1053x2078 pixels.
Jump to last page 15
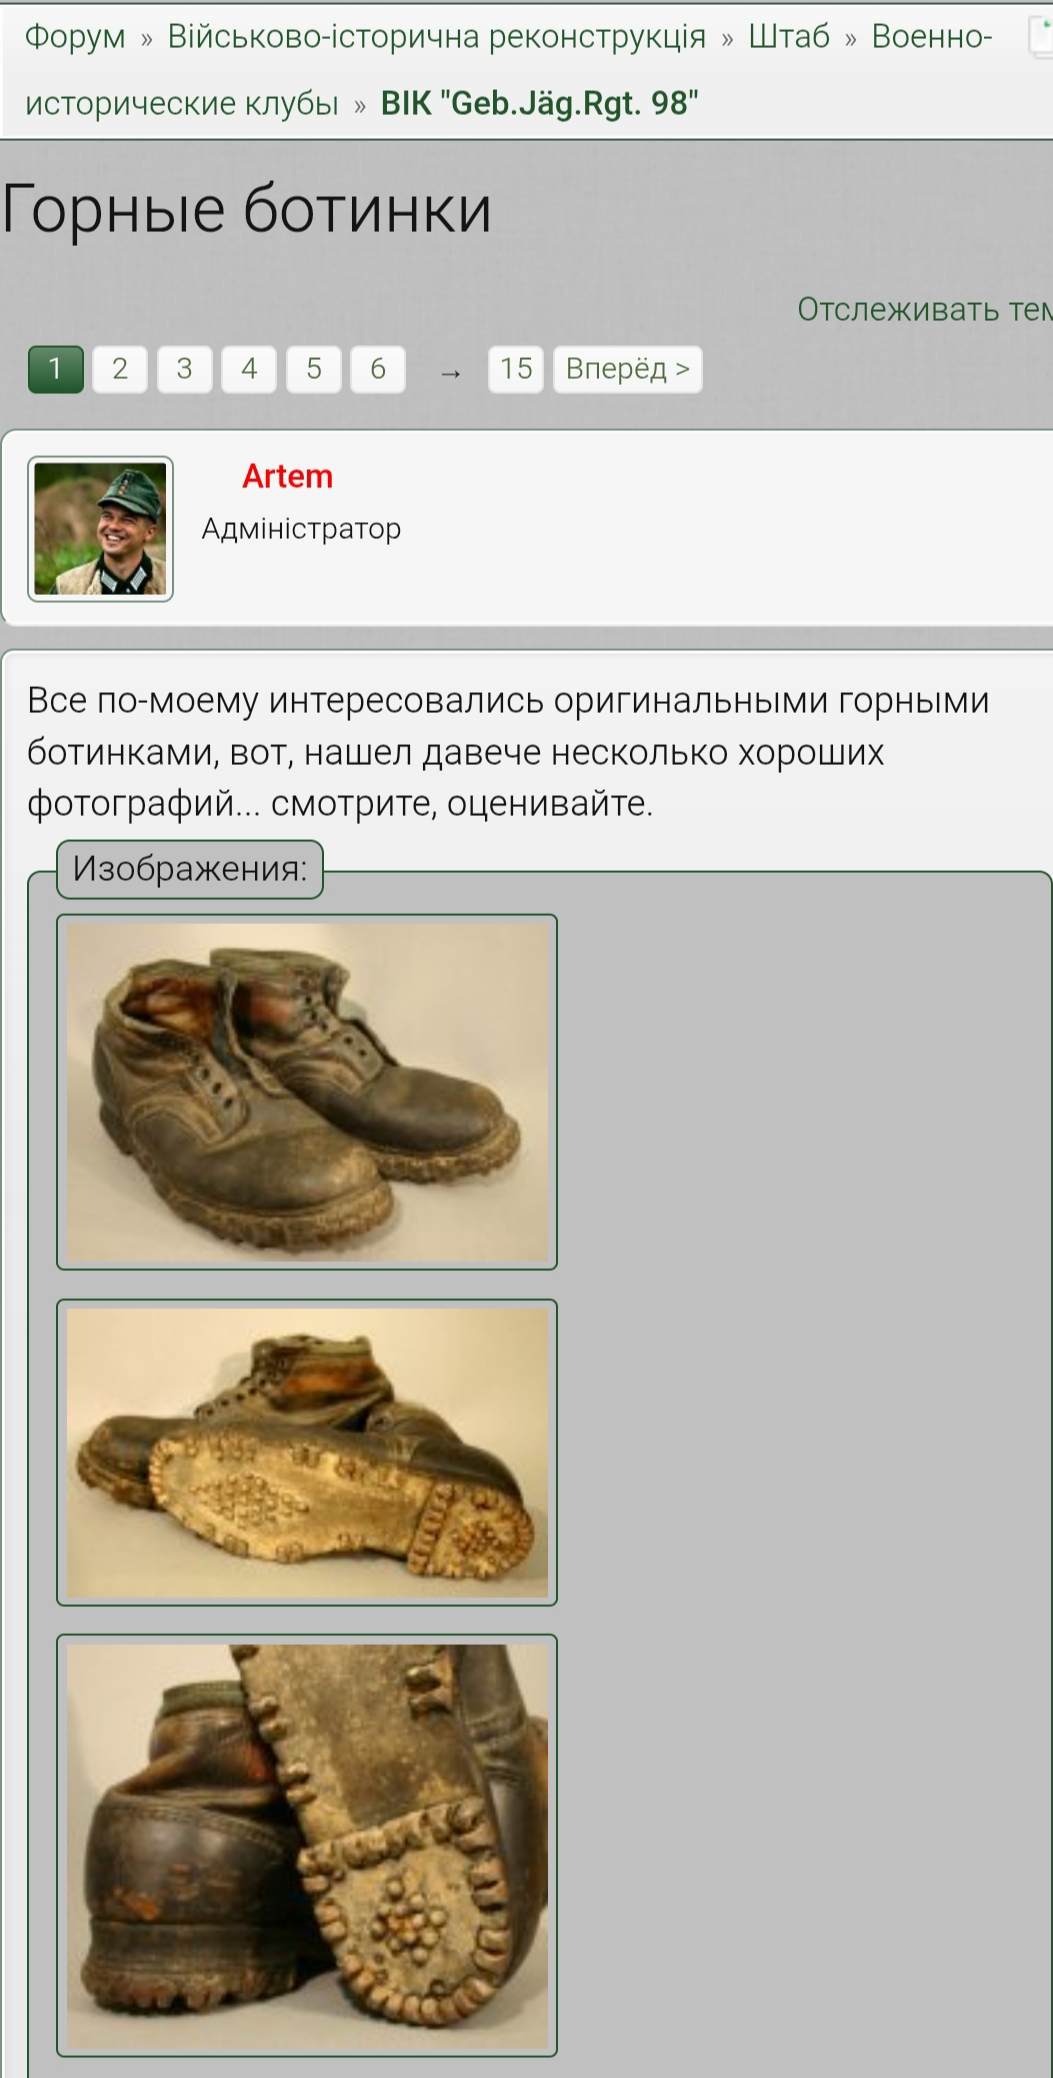click(516, 369)
